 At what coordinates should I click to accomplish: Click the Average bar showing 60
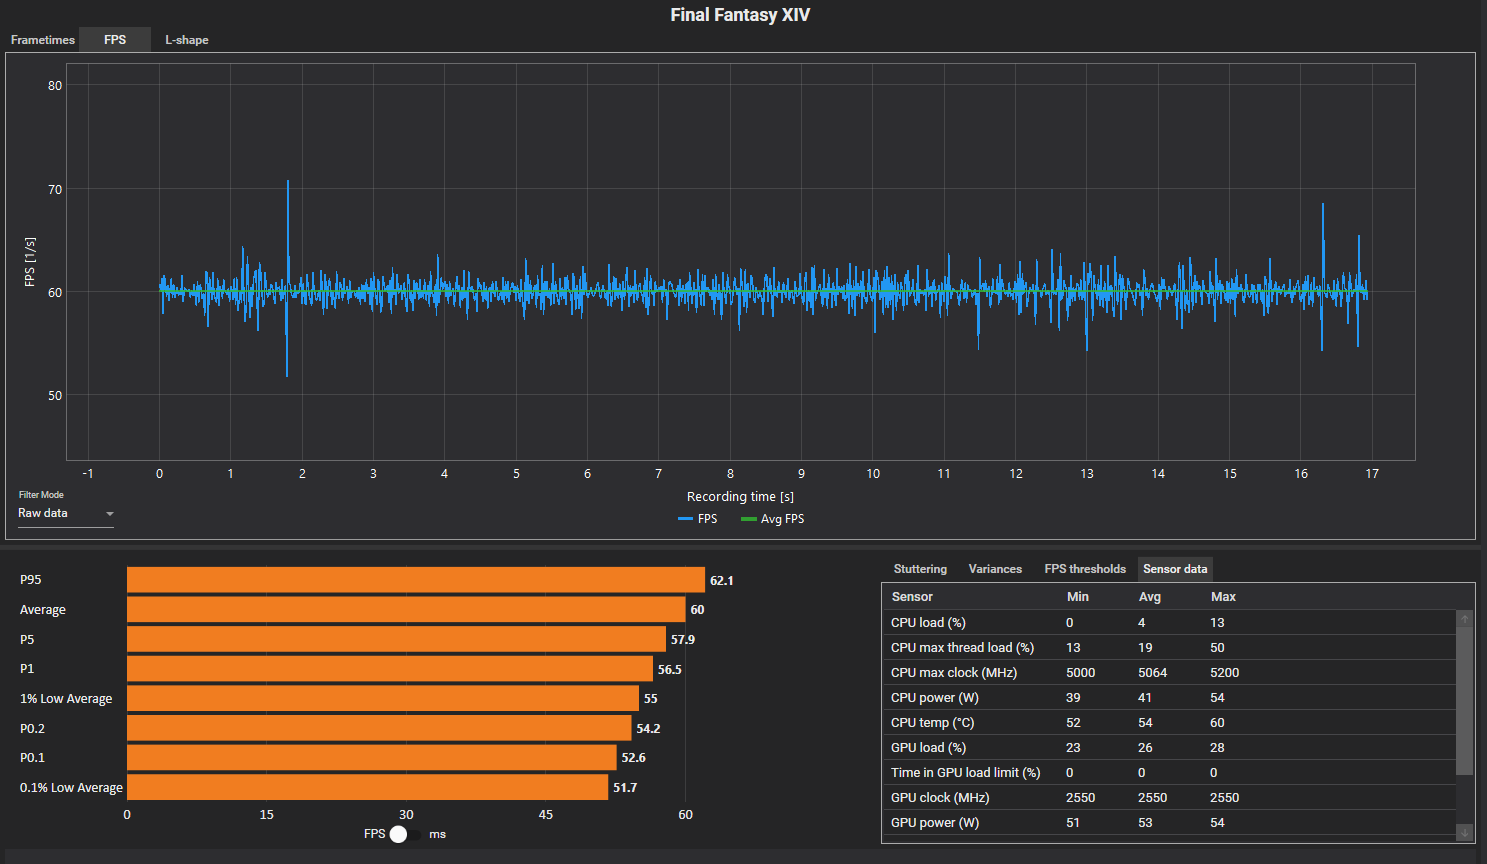click(x=406, y=610)
